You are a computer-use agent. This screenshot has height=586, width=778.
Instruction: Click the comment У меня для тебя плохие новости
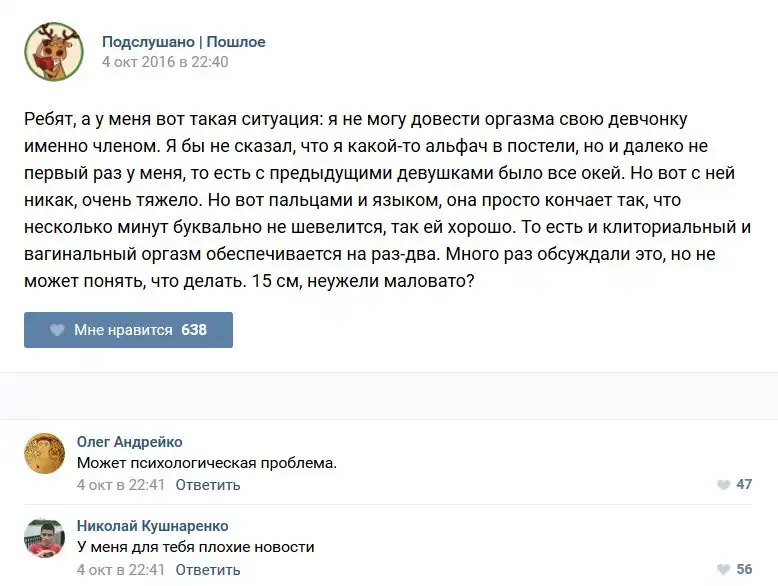pyautogui.click(x=196, y=547)
